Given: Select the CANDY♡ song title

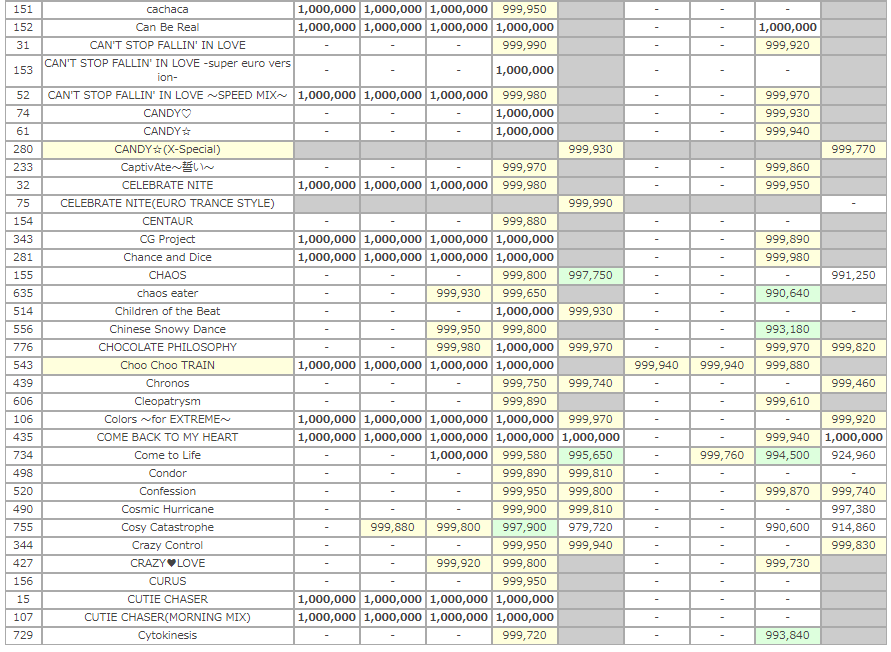Looking at the screenshot, I should (168, 113).
